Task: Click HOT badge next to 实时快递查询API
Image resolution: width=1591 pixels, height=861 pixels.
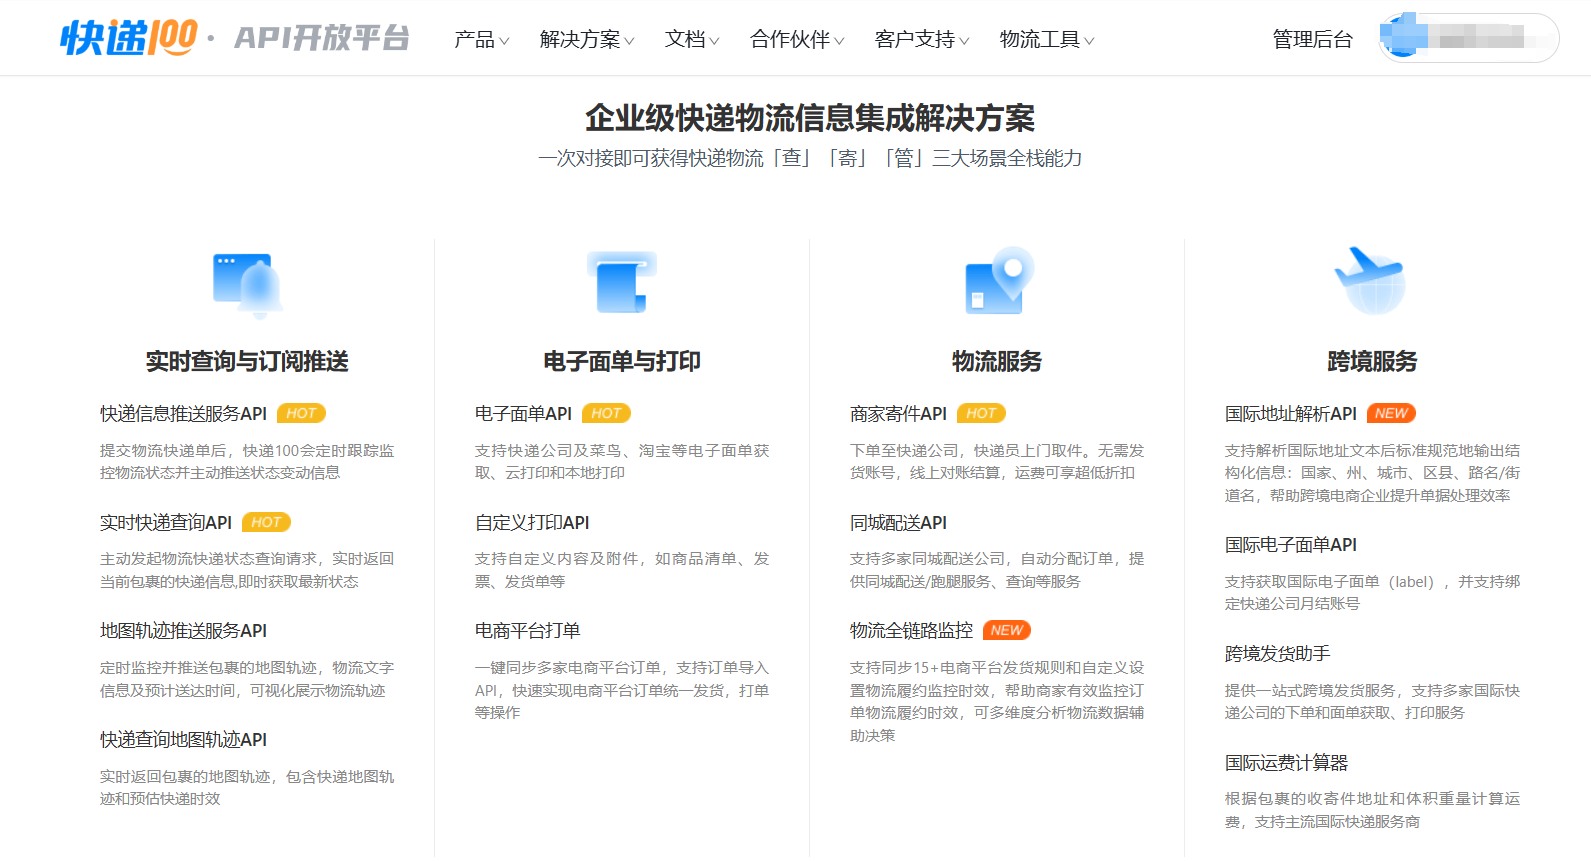Action: point(266,522)
